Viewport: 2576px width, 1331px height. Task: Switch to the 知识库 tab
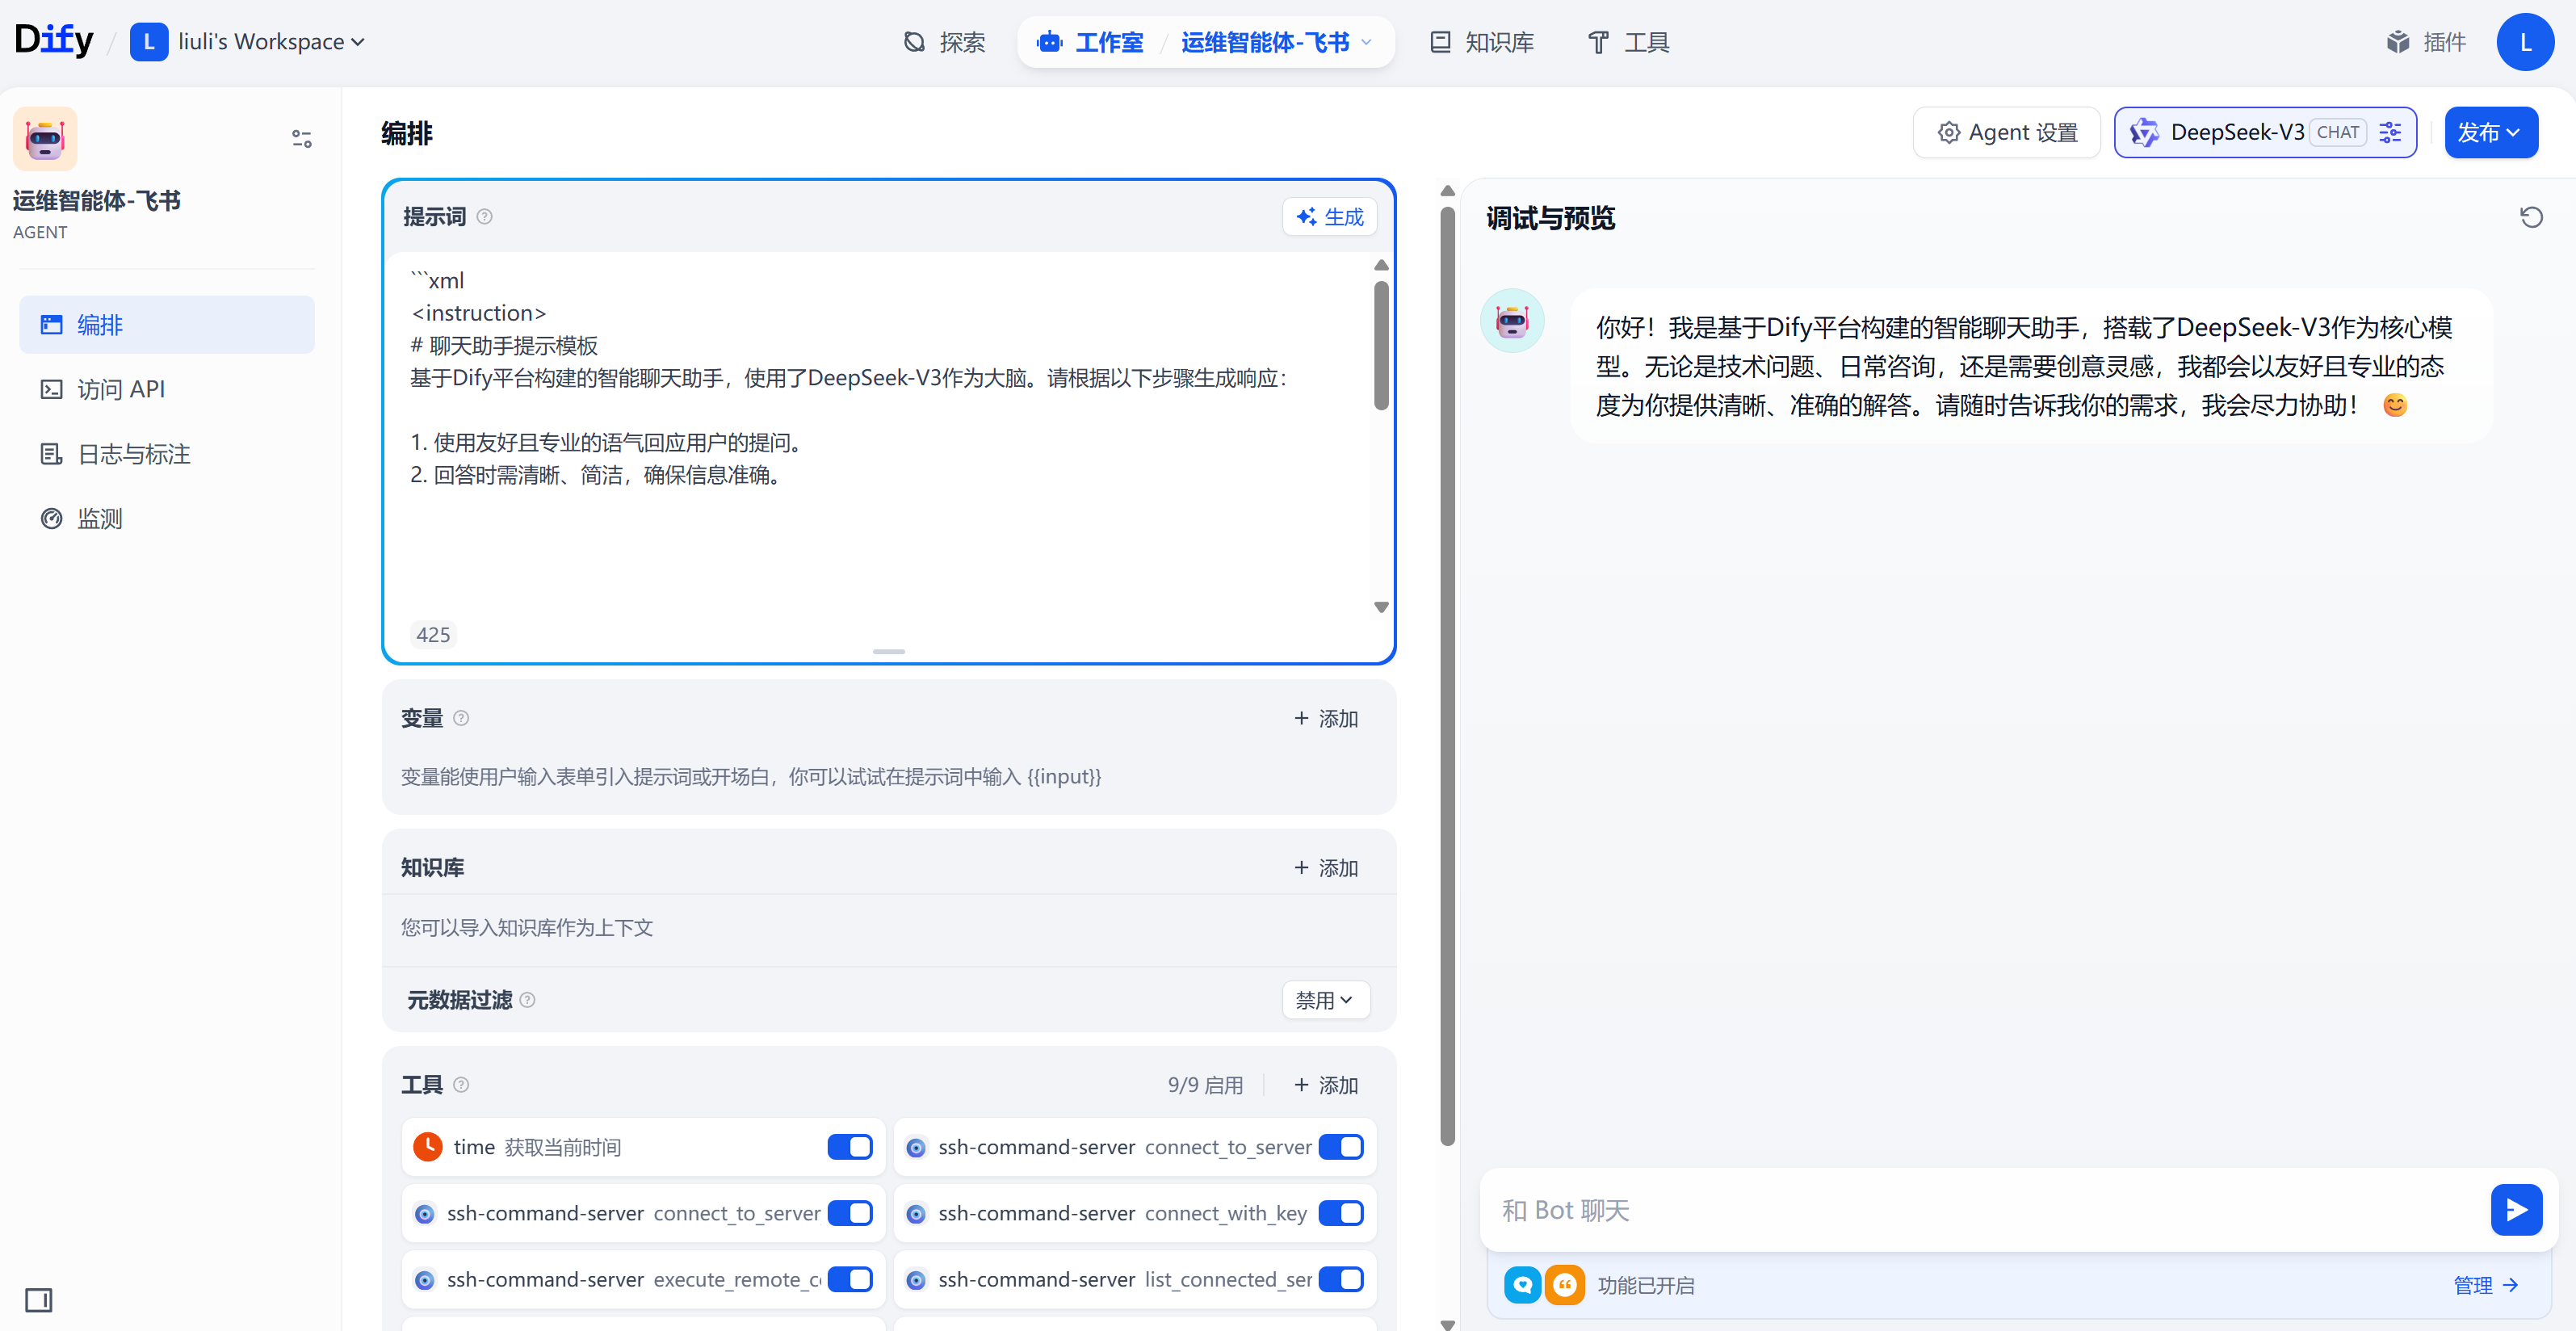click(1482, 42)
